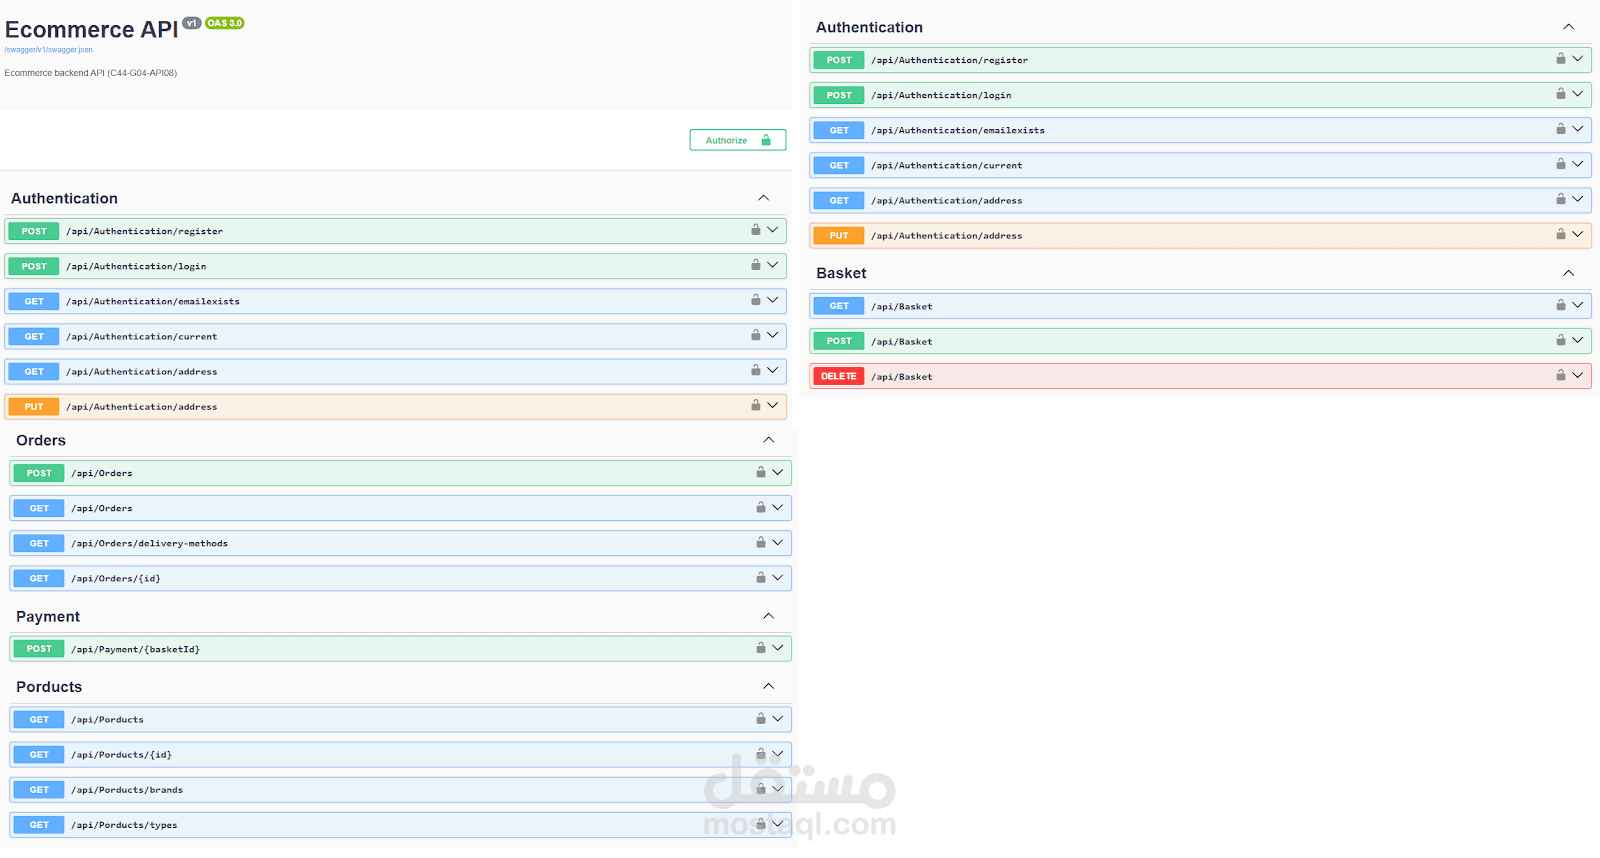Click the PUT address row lock in left Authentication list
This screenshot has width=1600, height=858.
click(756, 405)
